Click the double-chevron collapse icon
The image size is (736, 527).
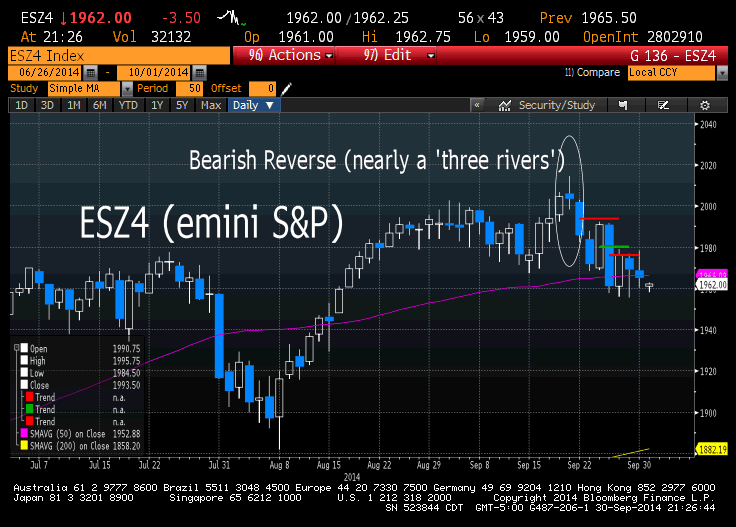point(477,105)
